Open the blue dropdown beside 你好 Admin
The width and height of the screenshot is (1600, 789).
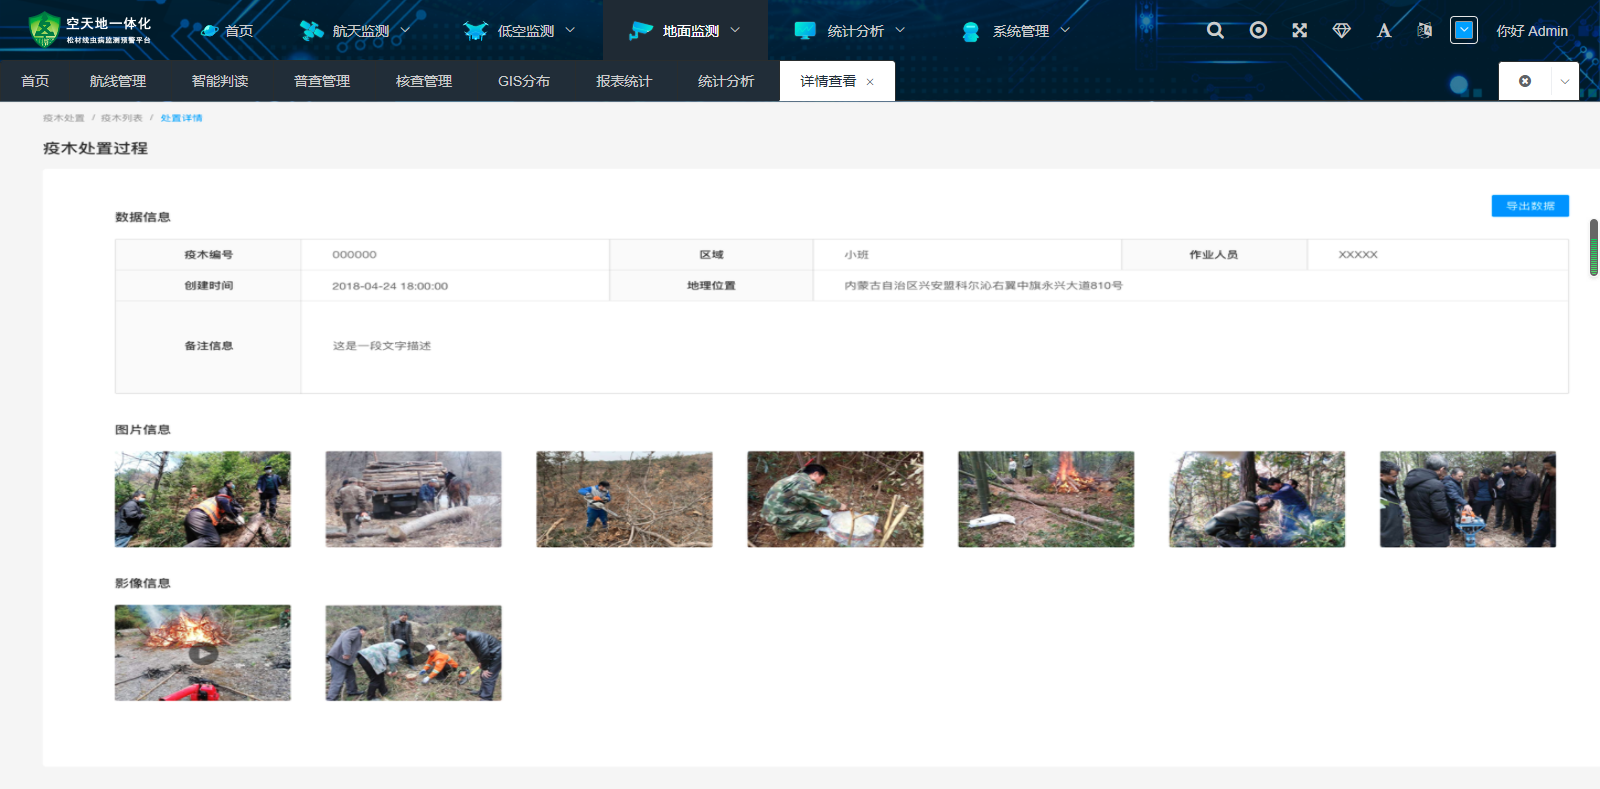click(1464, 30)
